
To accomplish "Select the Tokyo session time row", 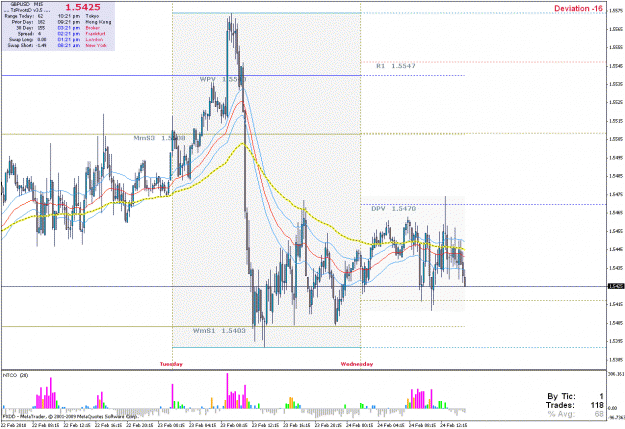I will pyautogui.click(x=78, y=16).
